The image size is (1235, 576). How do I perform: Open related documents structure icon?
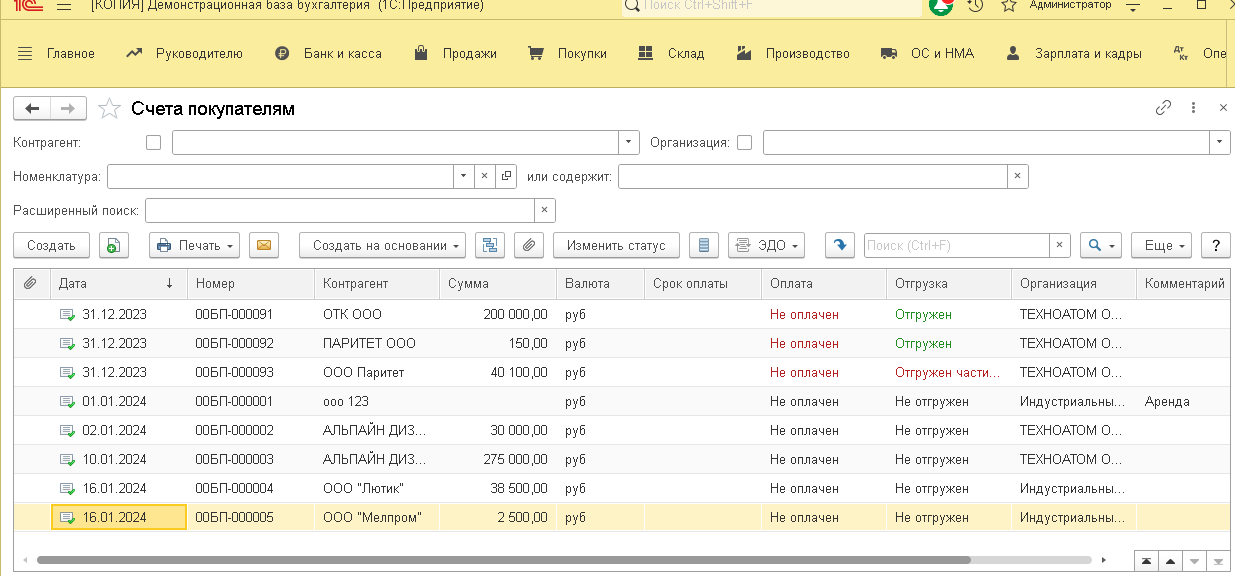coord(490,245)
